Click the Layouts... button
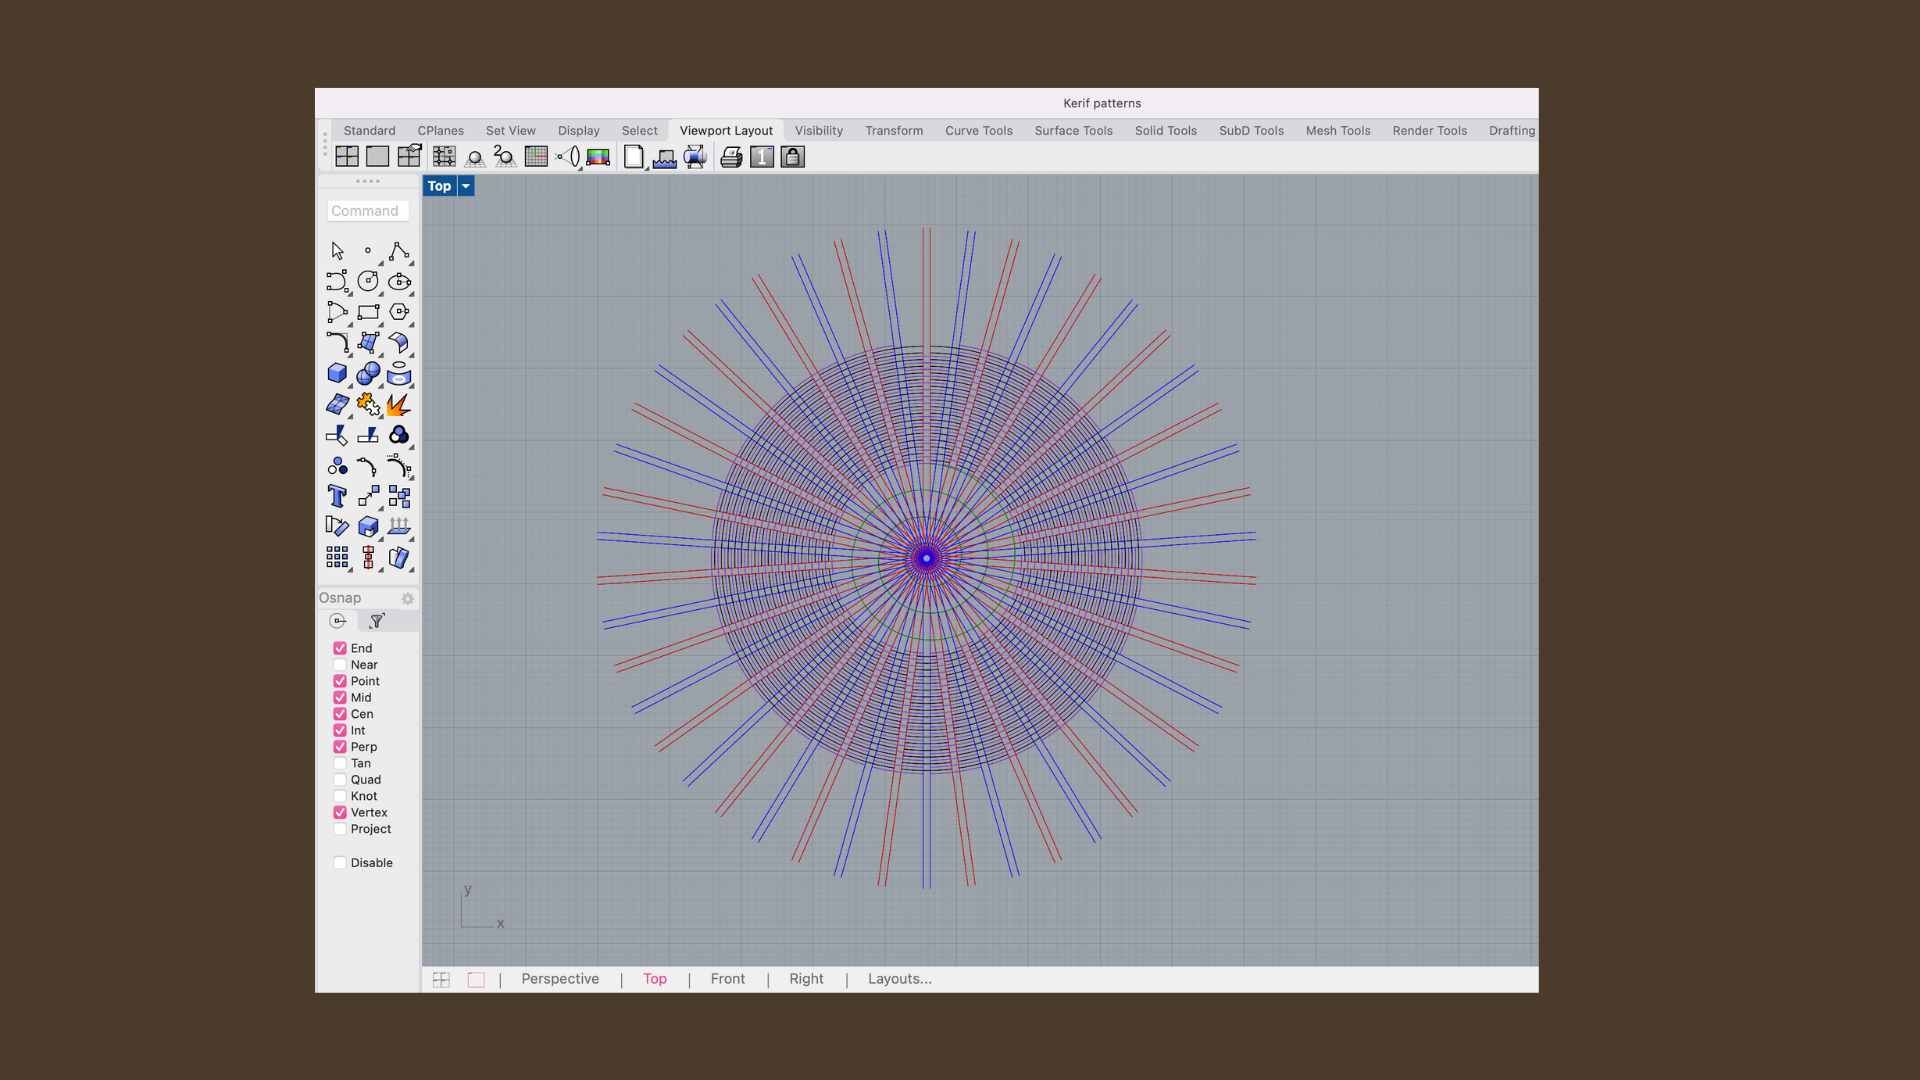This screenshot has width=1920, height=1080. [899, 979]
